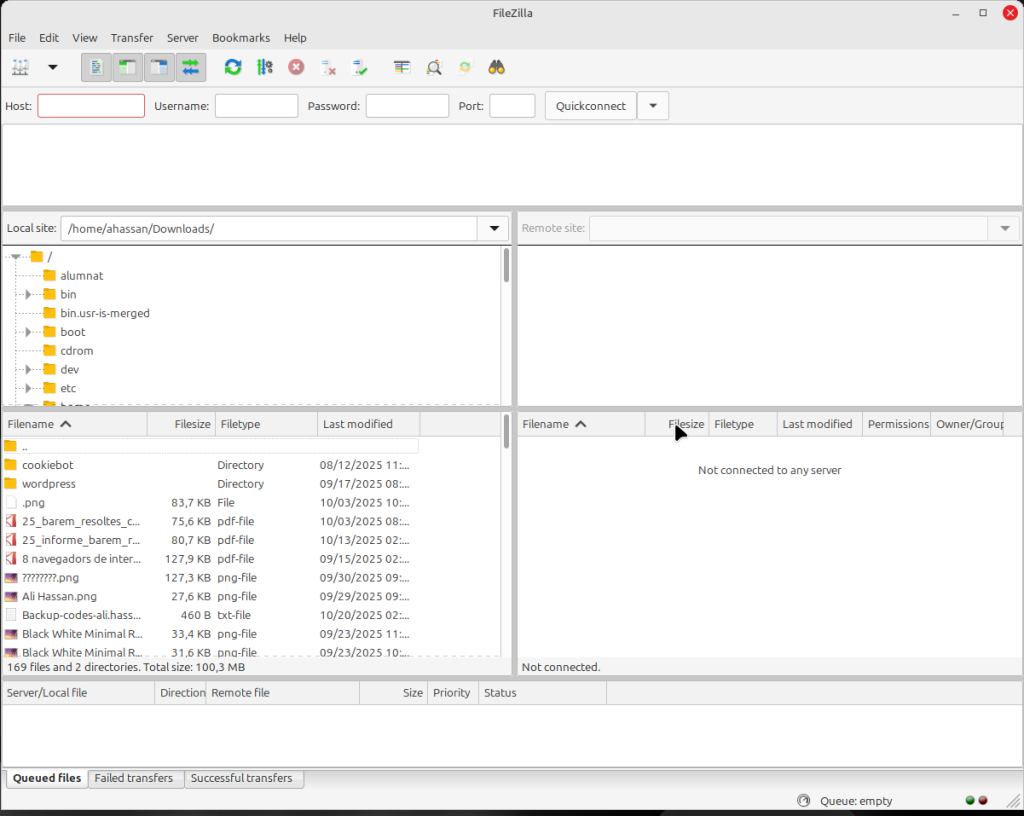Open the directory listing filters icon
The width and height of the screenshot is (1024, 816).
tap(402, 67)
